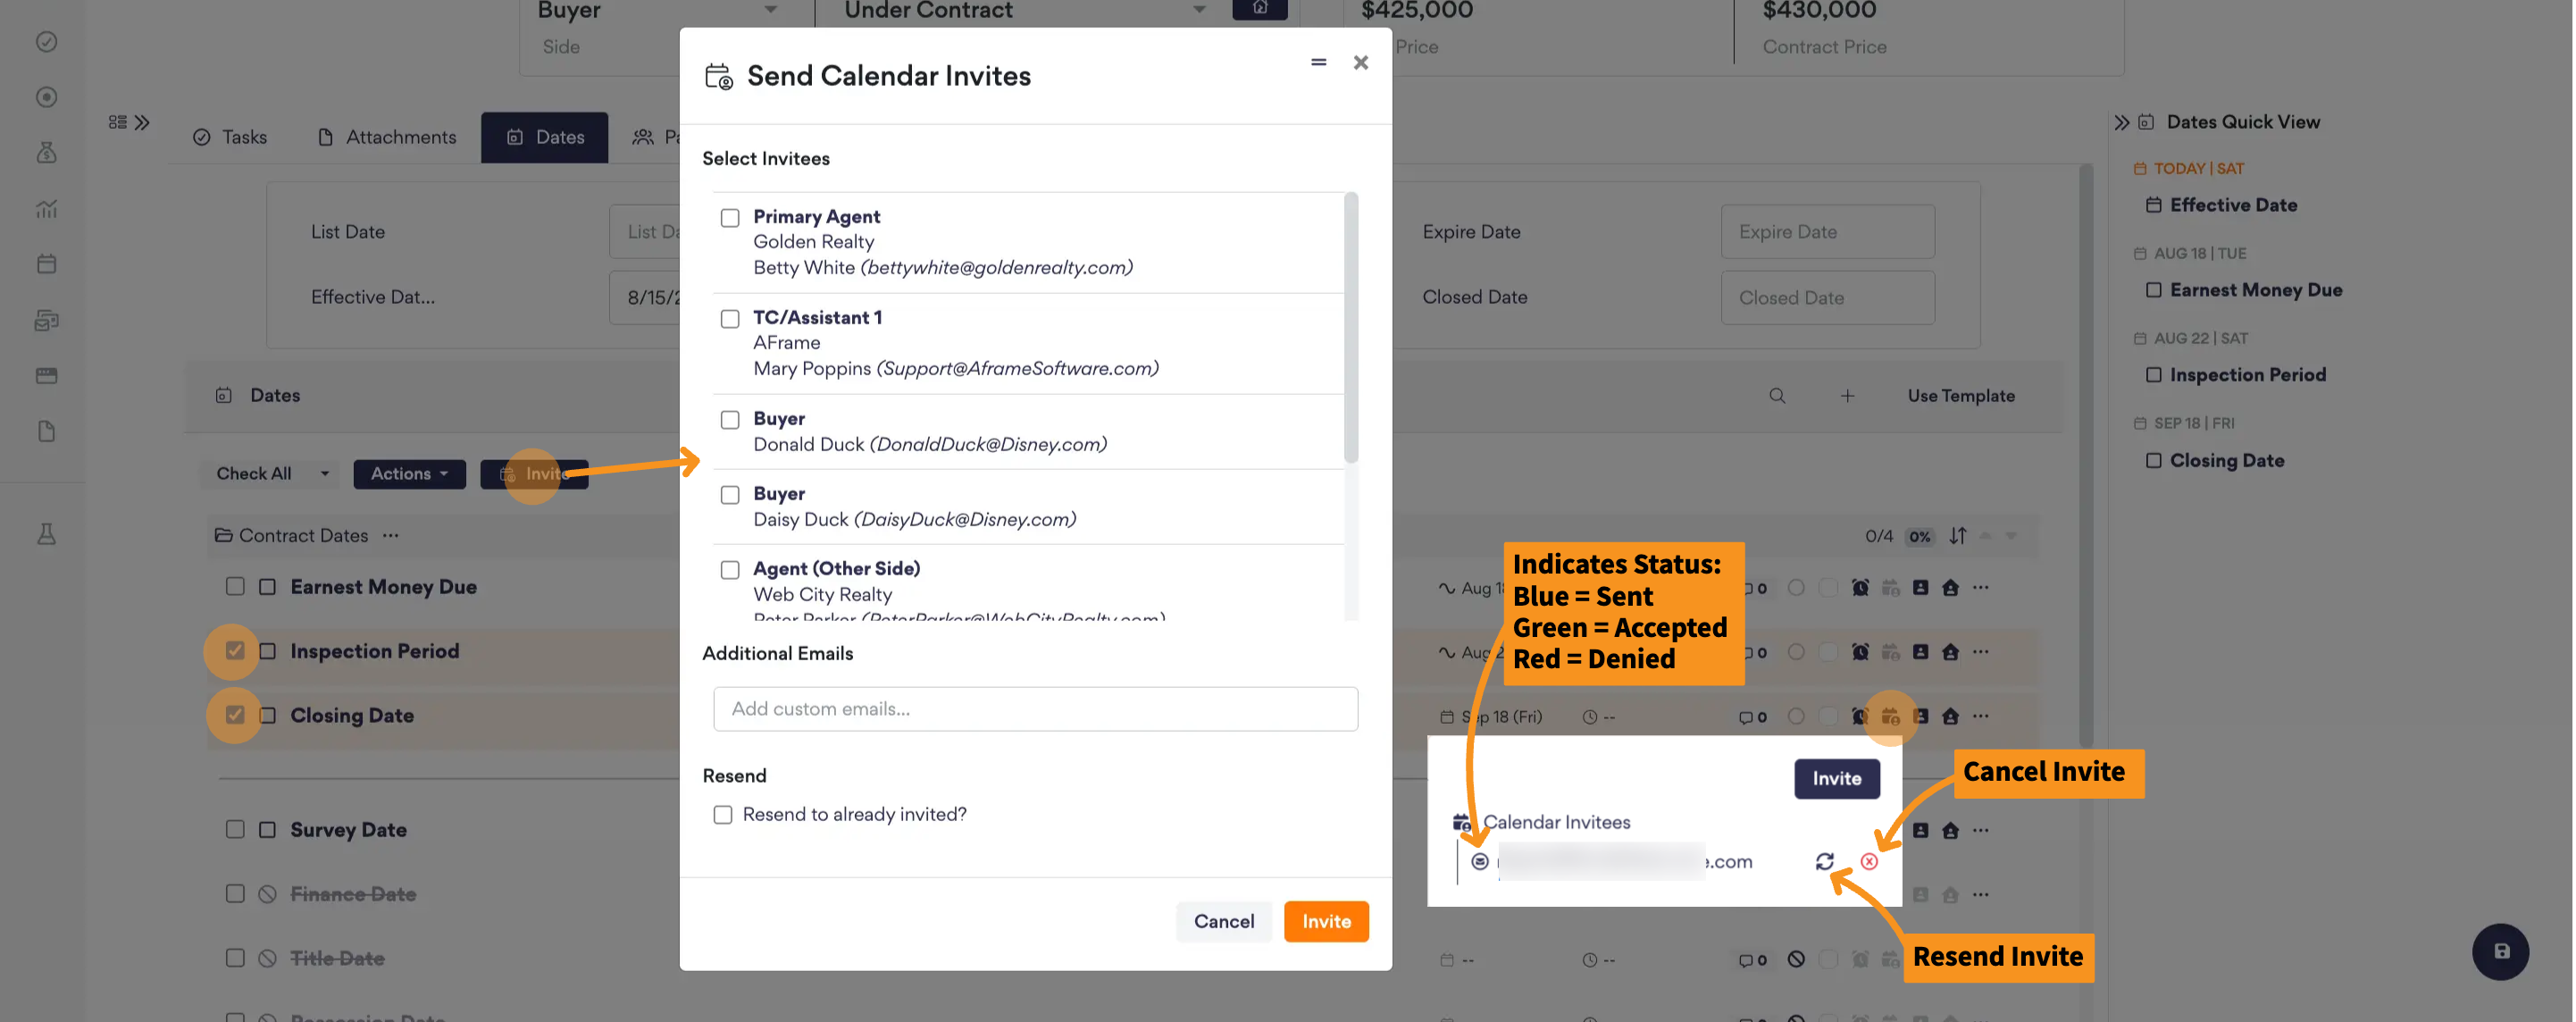Screen dimensions: 2576x1022
Task: Collapse the Dates Quick View panel
Action: 2121,122
